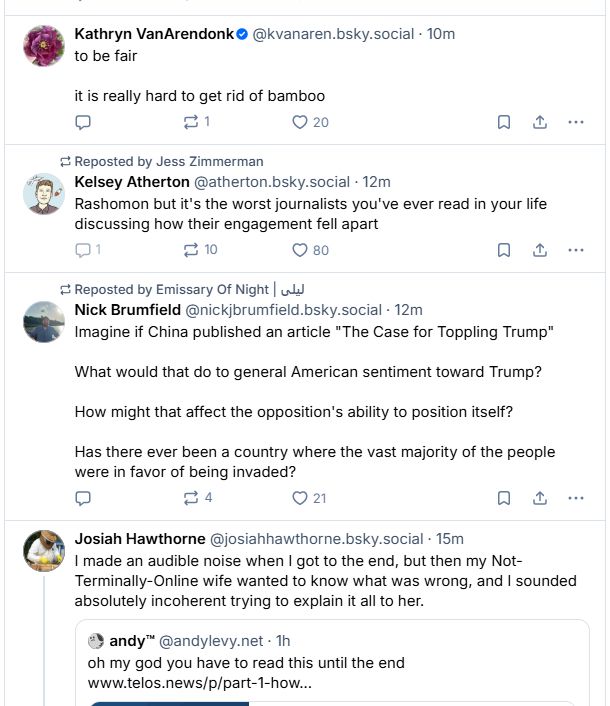610x706 pixels.
Task: Open more options on Nick Brumfield's post
Action: pos(575,498)
